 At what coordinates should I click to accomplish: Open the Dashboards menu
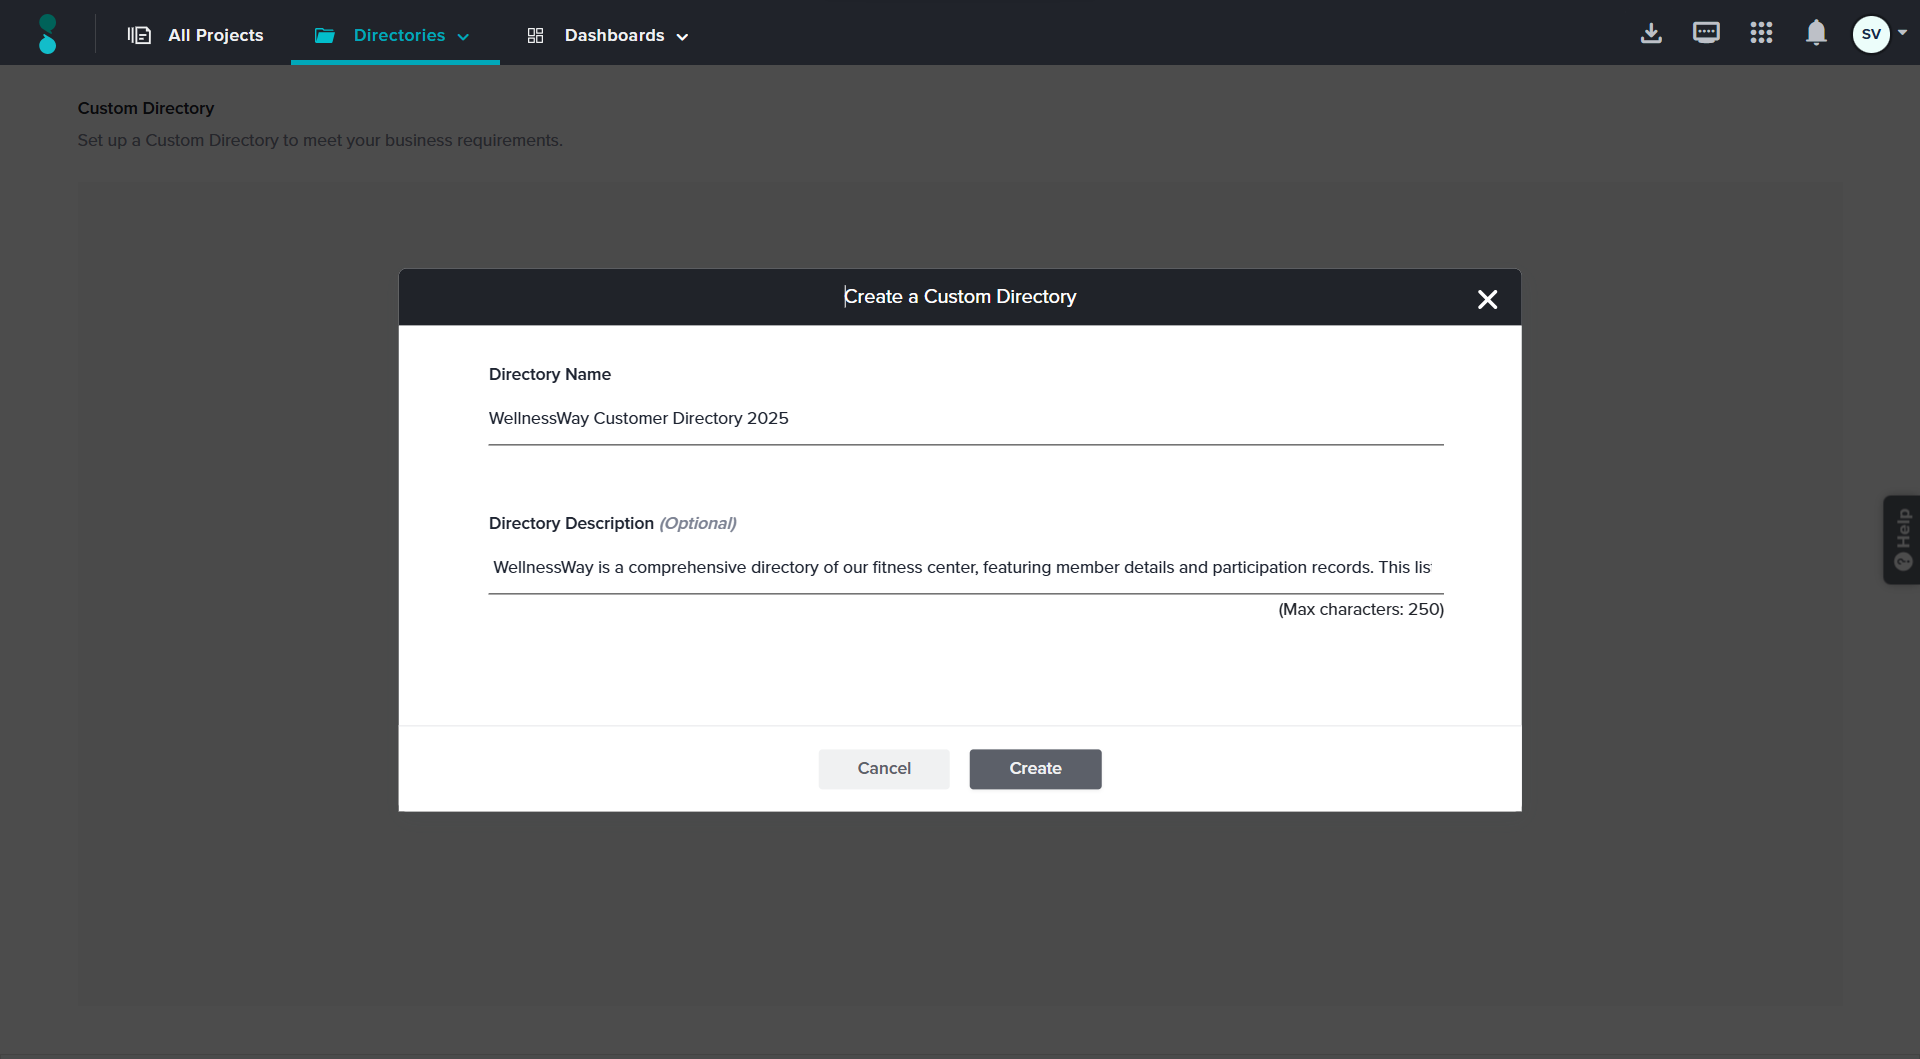(x=614, y=35)
